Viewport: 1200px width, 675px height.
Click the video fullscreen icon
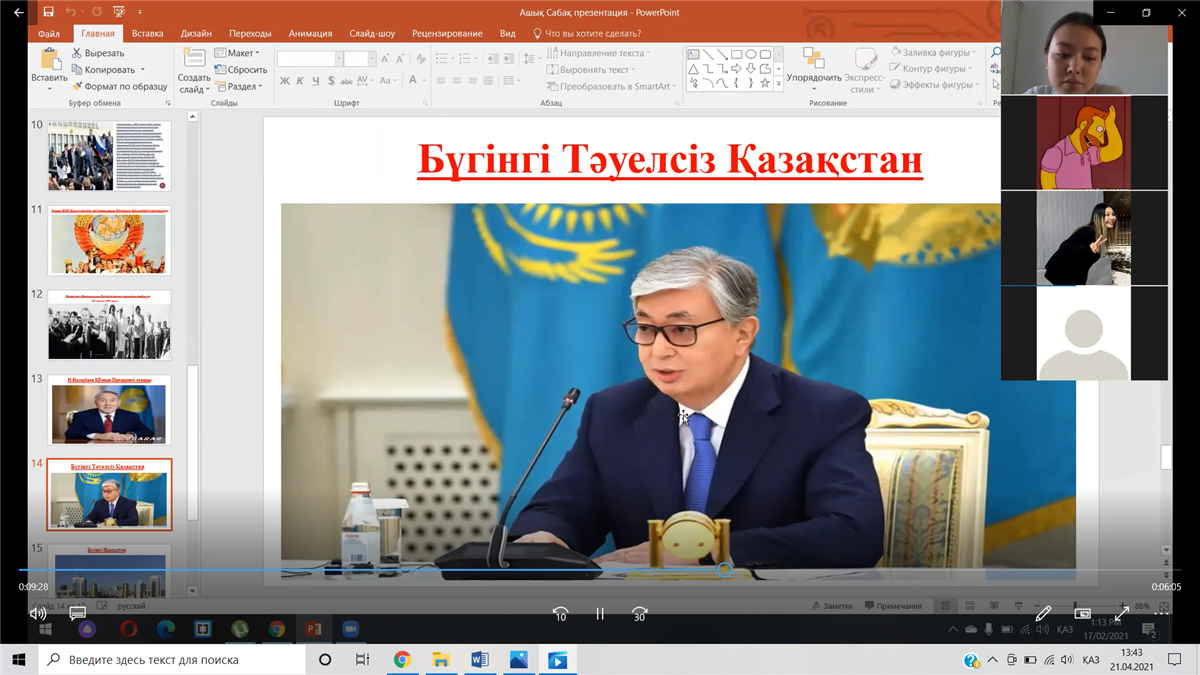click(x=1122, y=613)
